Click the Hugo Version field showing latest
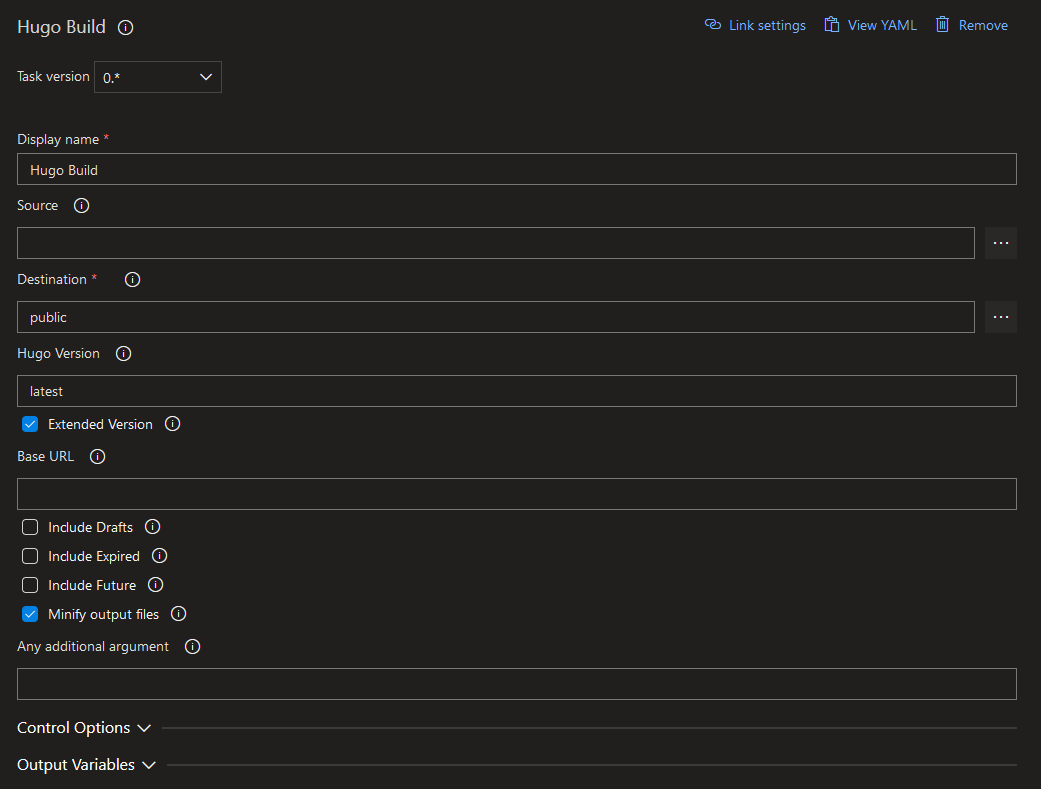 coord(517,391)
